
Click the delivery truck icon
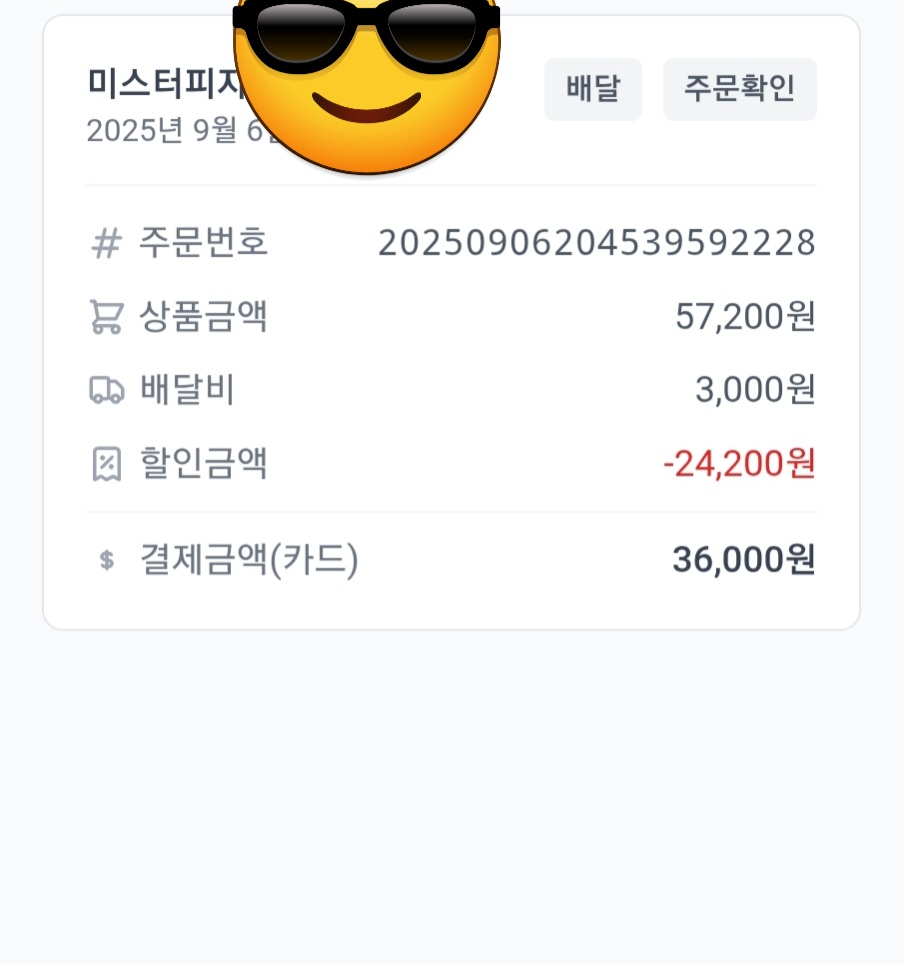[106, 390]
